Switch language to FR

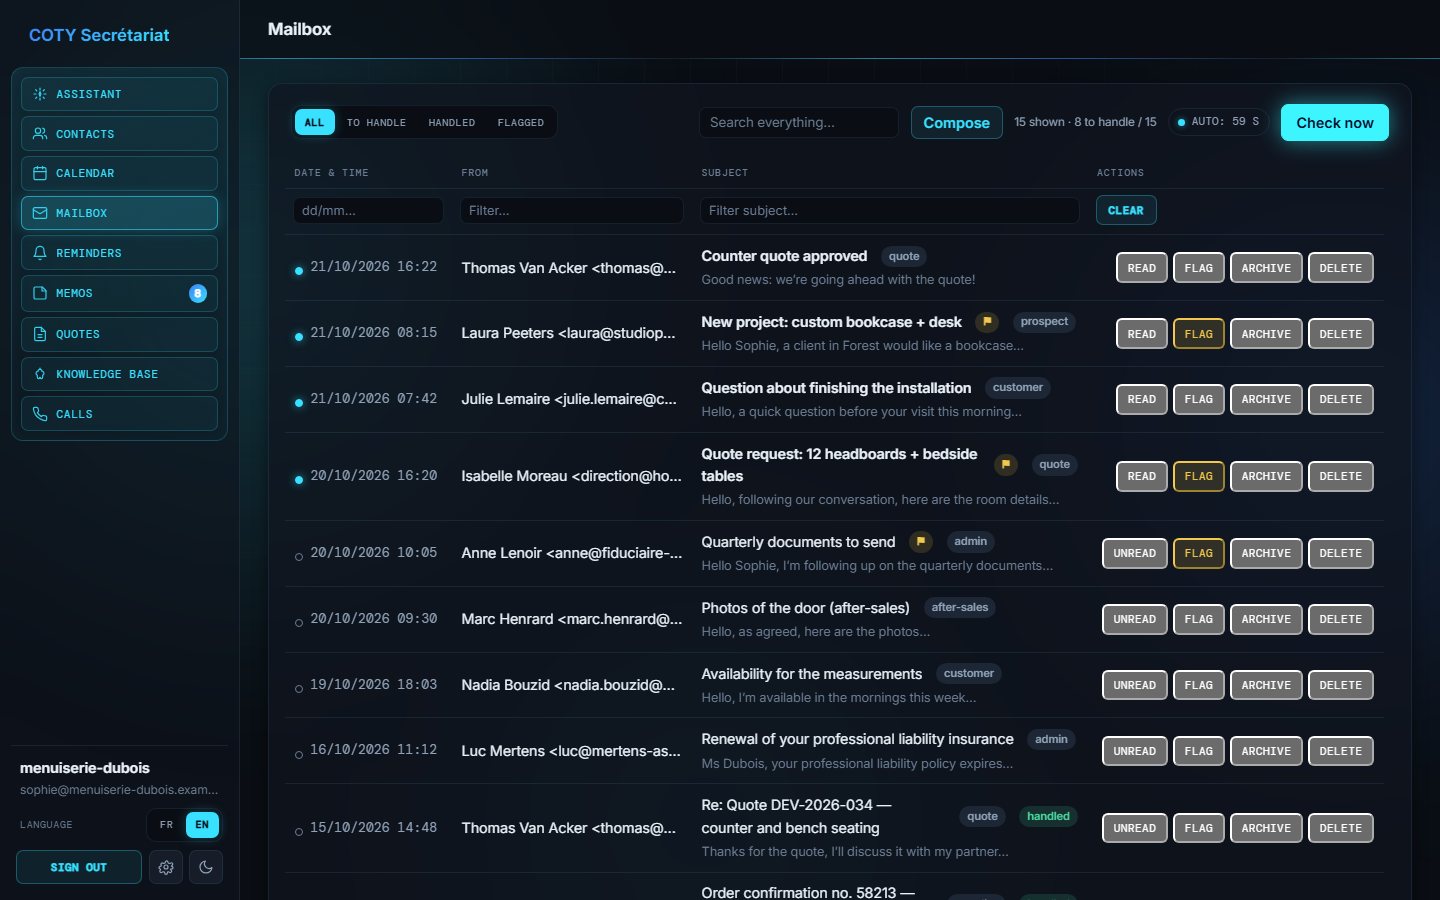coord(167,825)
